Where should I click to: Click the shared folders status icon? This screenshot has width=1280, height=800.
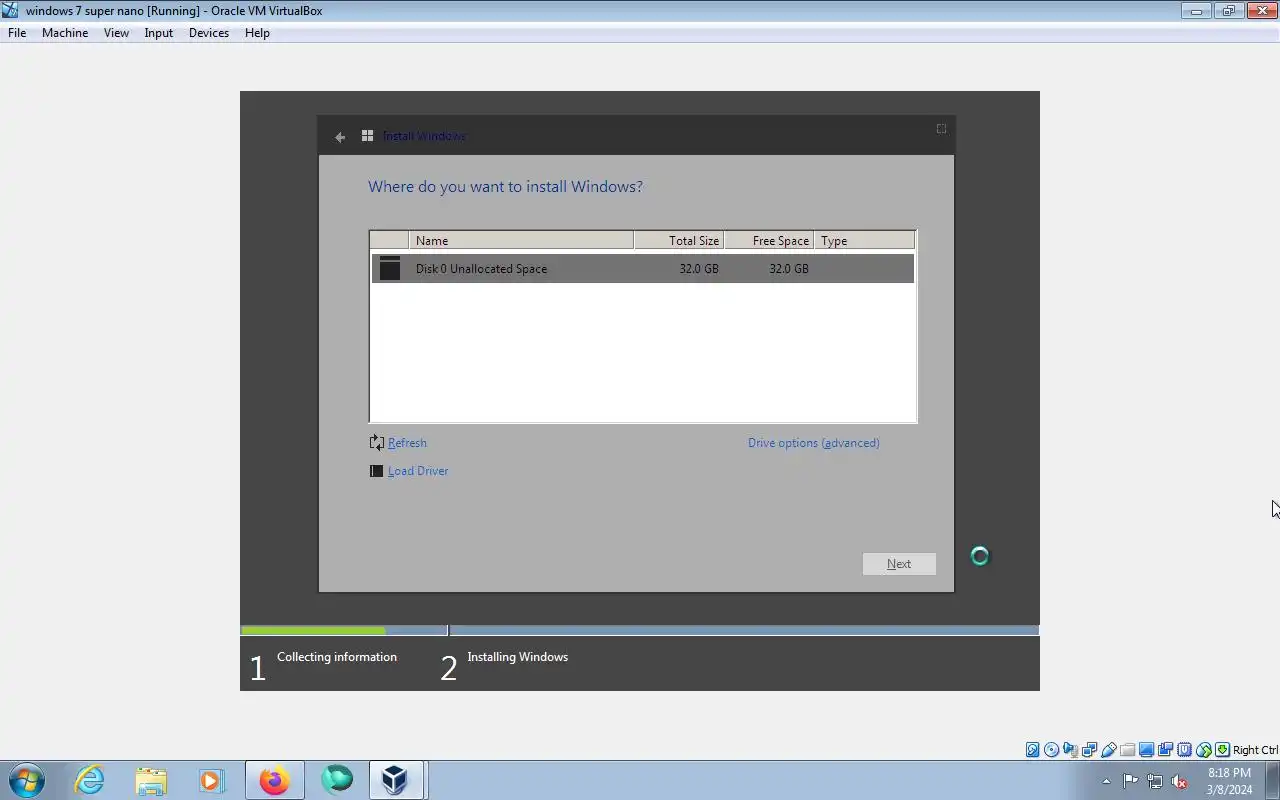1127,750
